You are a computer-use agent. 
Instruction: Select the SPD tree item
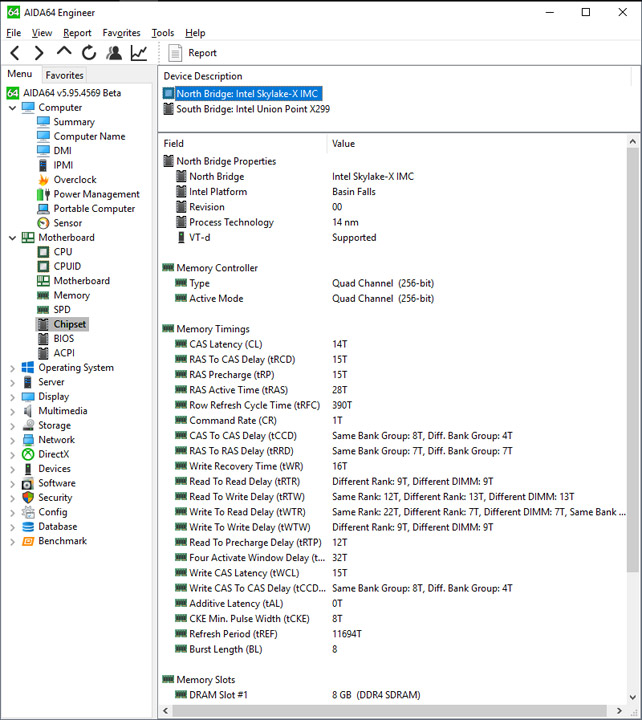tap(62, 309)
